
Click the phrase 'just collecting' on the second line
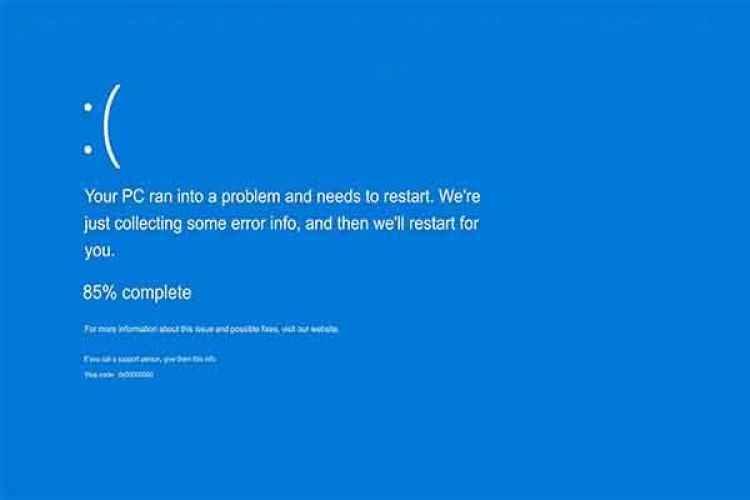pyautogui.click(x=133, y=224)
